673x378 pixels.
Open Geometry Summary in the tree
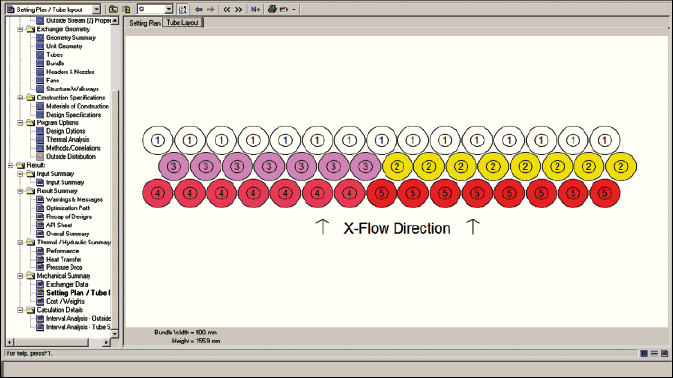pos(71,38)
